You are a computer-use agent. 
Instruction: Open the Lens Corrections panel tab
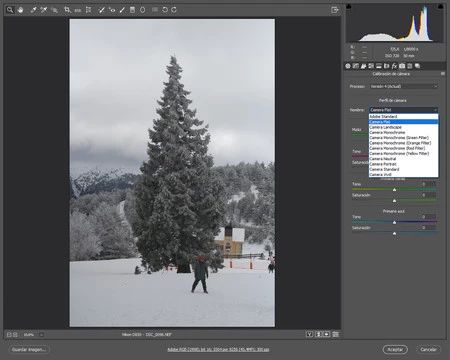click(x=387, y=66)
